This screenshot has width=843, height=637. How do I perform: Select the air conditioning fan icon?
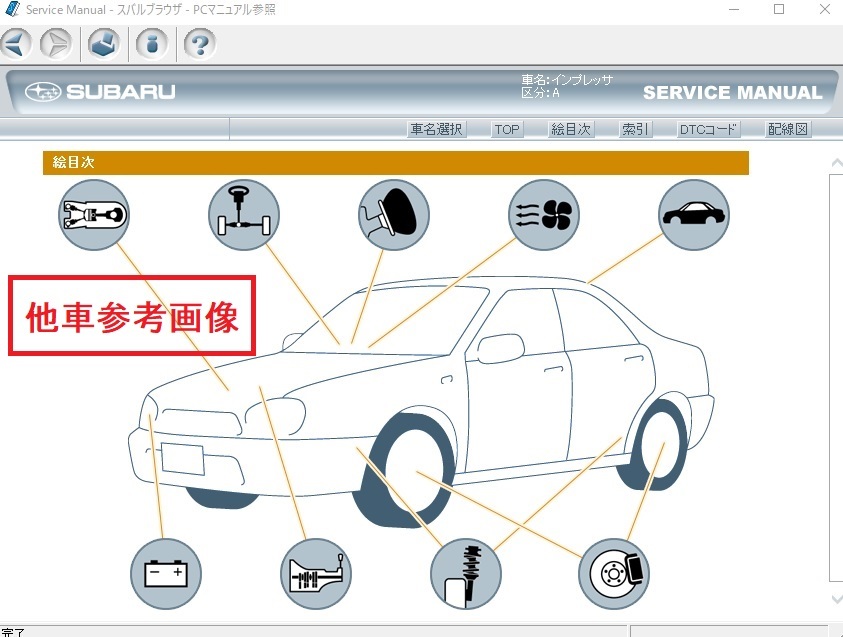(x=544, y=214)
